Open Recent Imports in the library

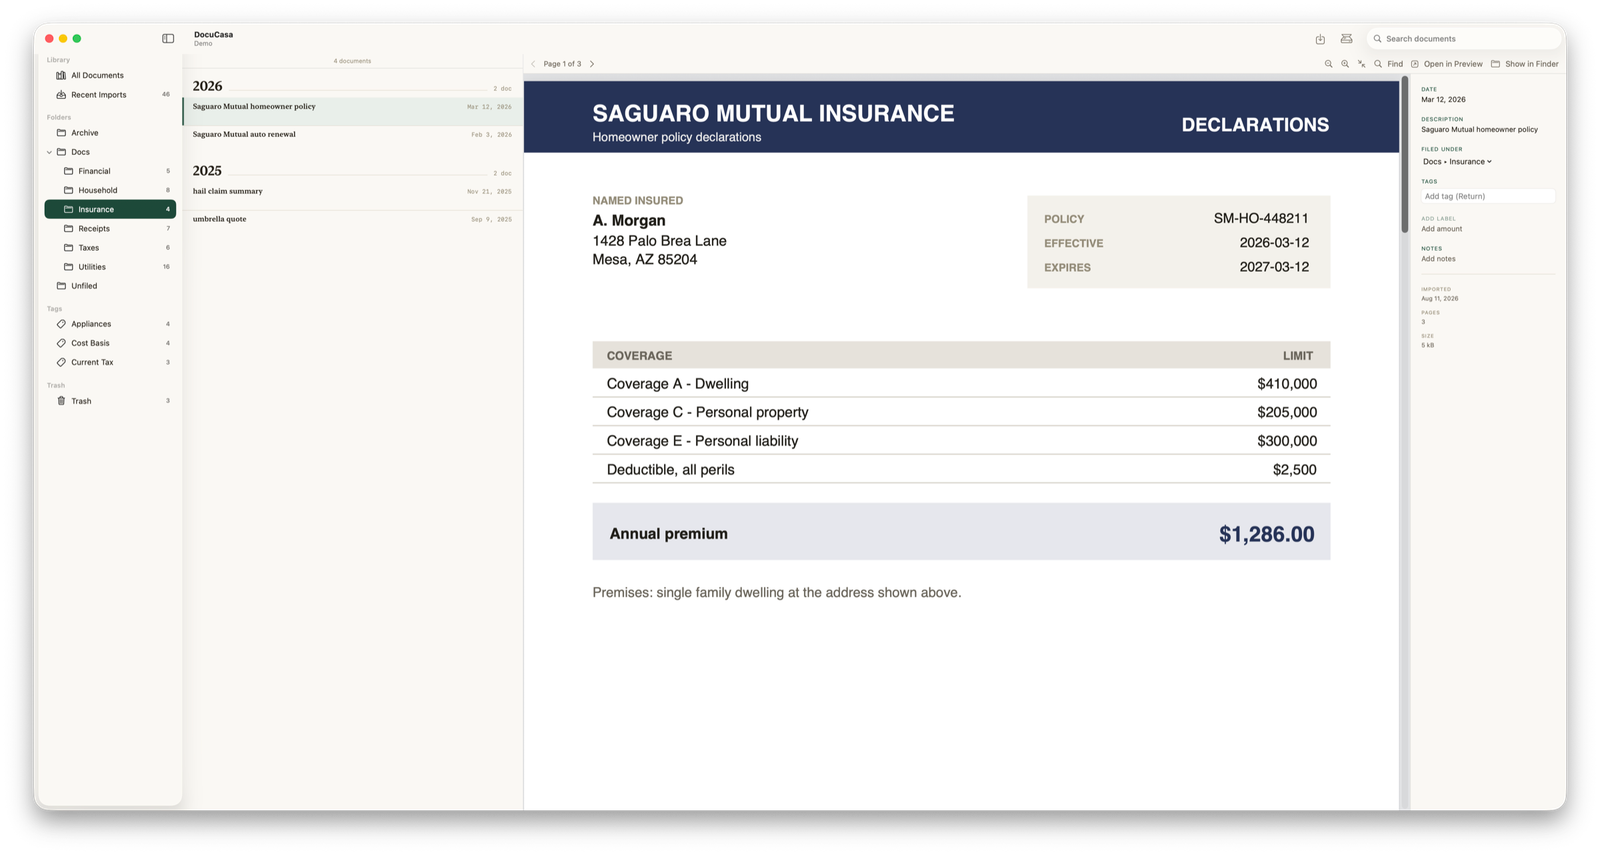pyautogui.click(x=110, y=95)
